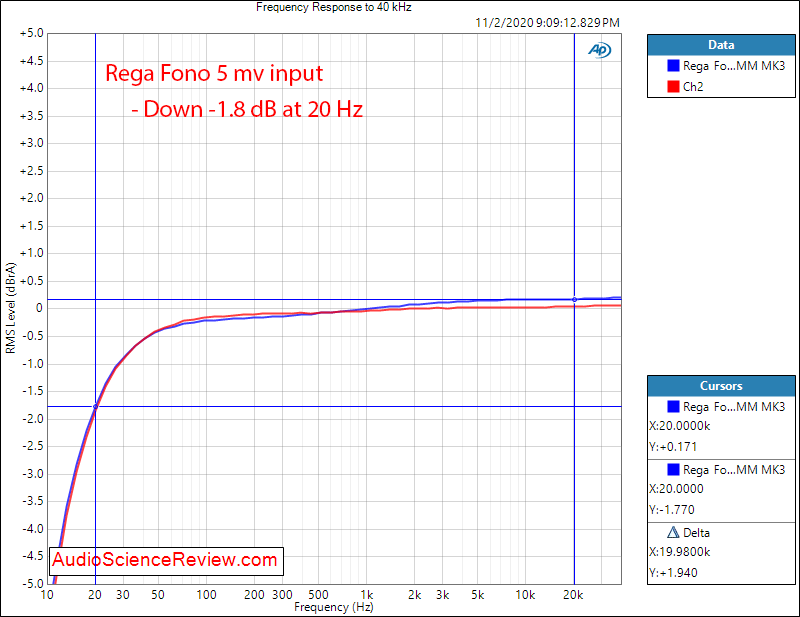Select the Ch2 trace label in Data legend
The image size is (800, 617).
[x=693, y=87]
